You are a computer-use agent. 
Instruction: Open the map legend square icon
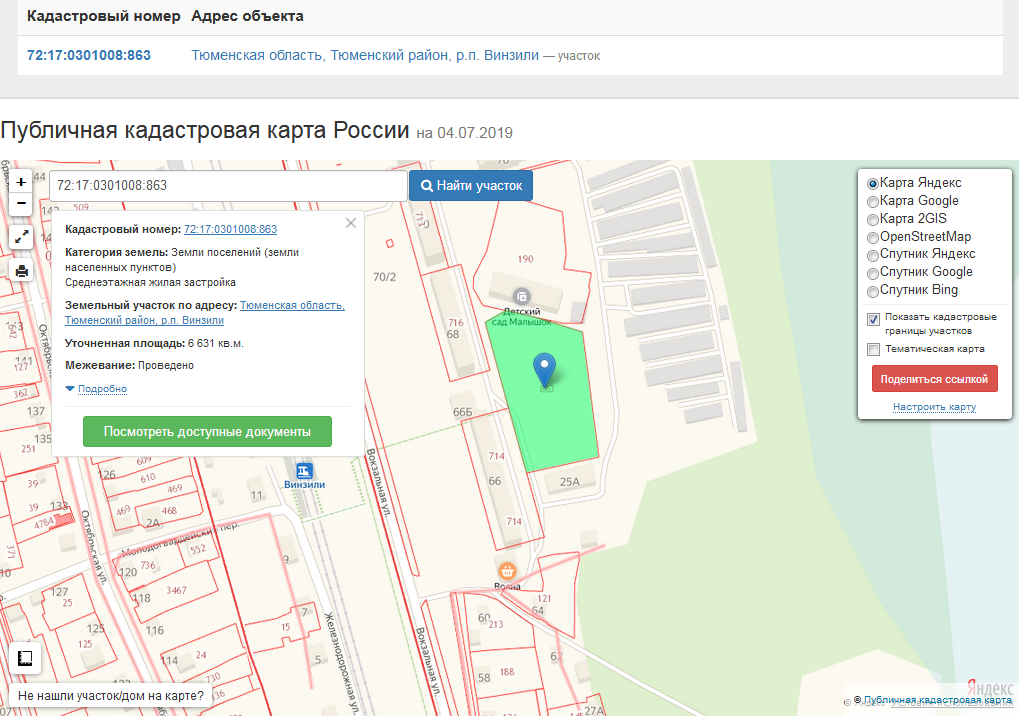[25, 658]
